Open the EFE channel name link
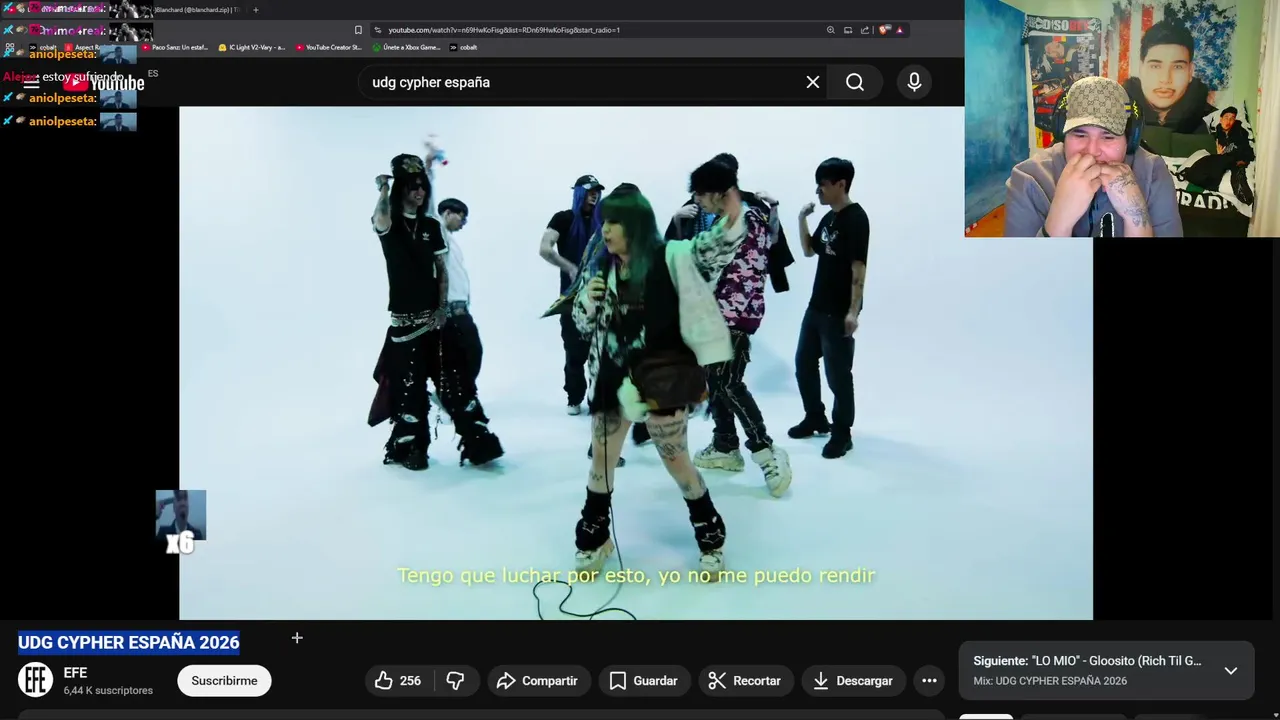The width and height of the screenshot is (1280, 720). click(75, 673)
